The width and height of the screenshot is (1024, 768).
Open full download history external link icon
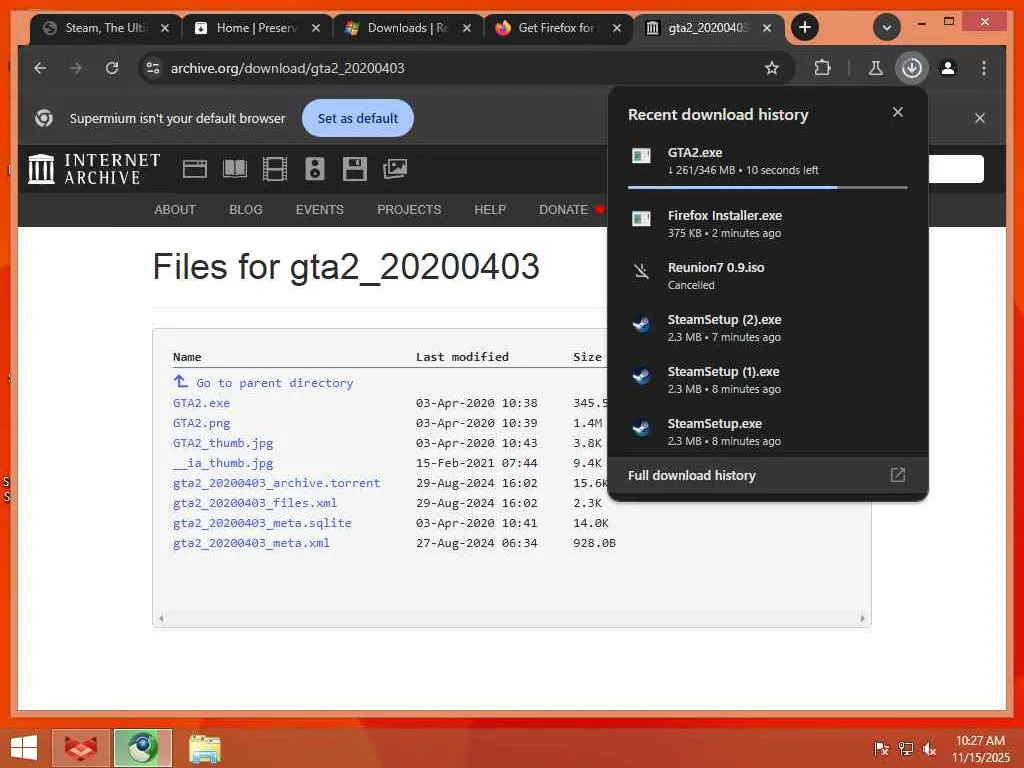tap(898, 475)
